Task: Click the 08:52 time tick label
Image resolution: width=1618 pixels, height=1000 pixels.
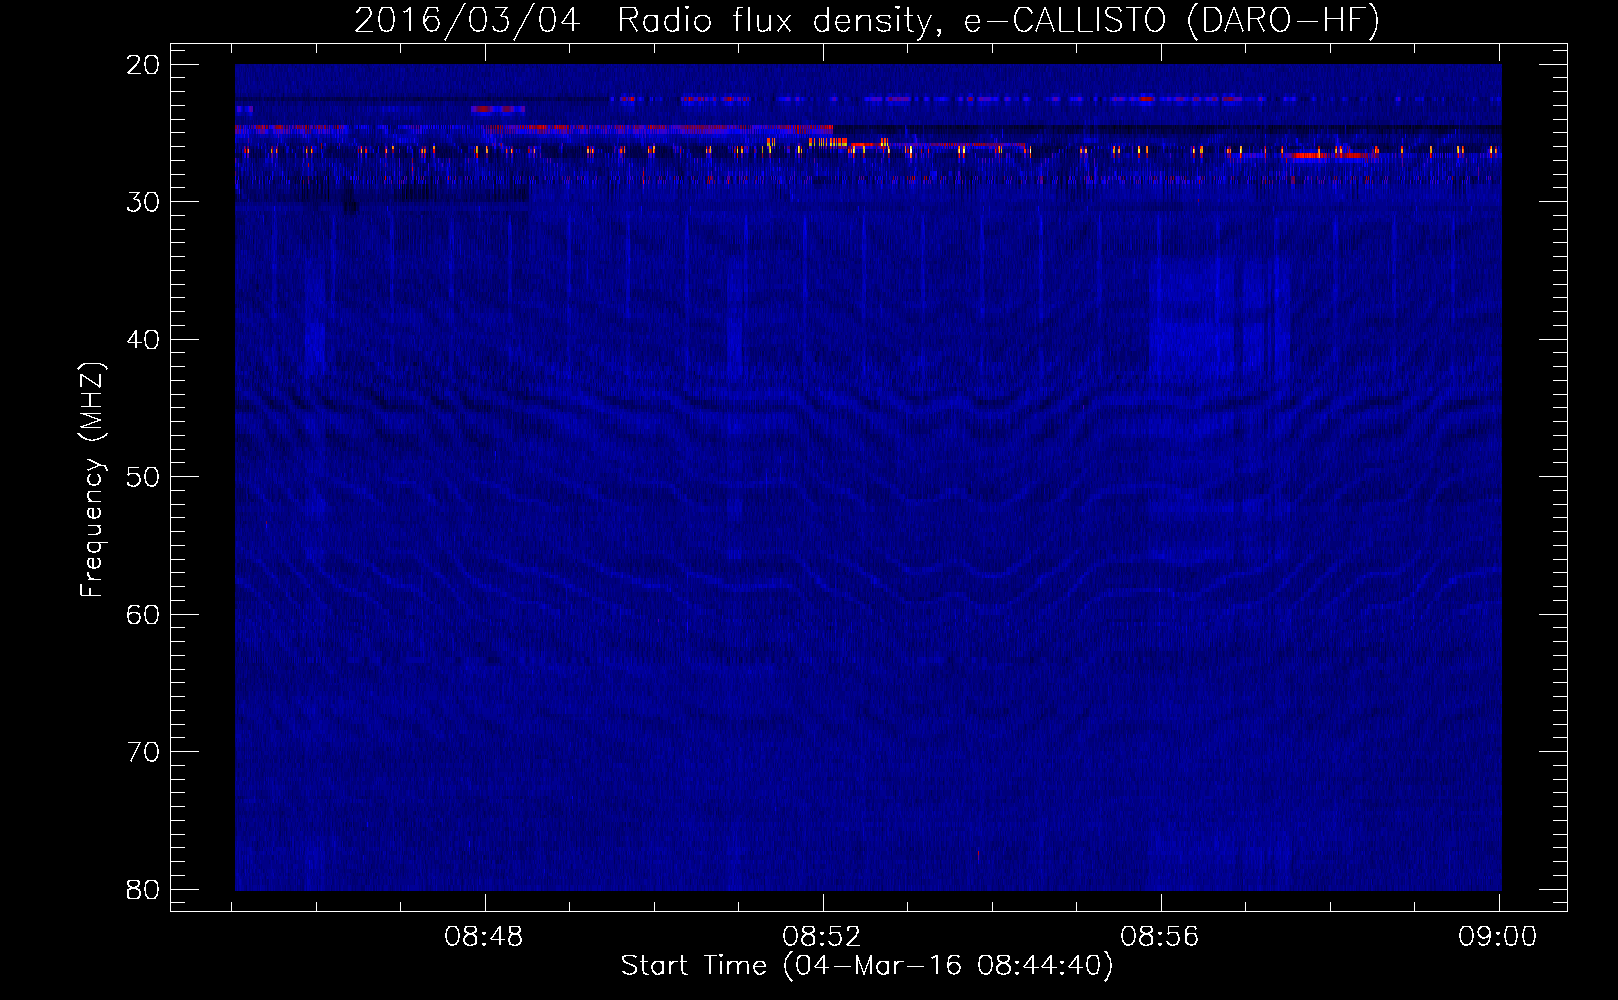Action: tap(822, 937)
